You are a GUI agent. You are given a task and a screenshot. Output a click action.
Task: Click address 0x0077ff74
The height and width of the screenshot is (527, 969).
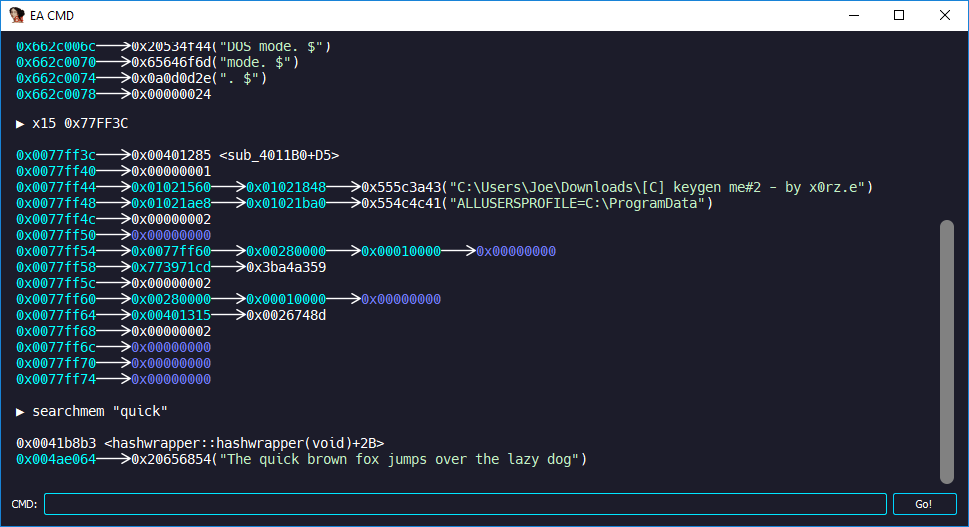click(x=56, y=379)
